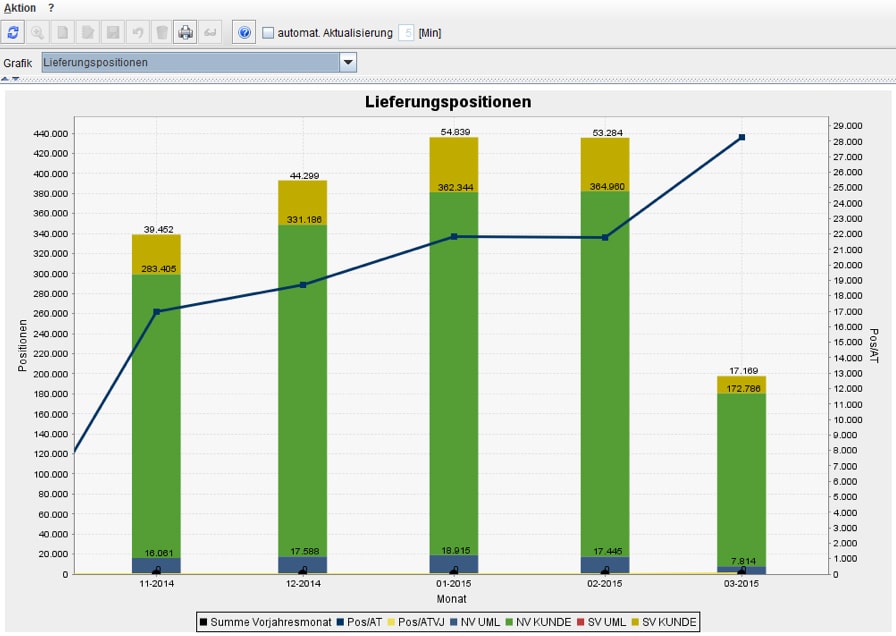The width and height of the screenshot is (896, 636).
Task: Click the disabled save floppy icon
Action: tap(113, 33)
